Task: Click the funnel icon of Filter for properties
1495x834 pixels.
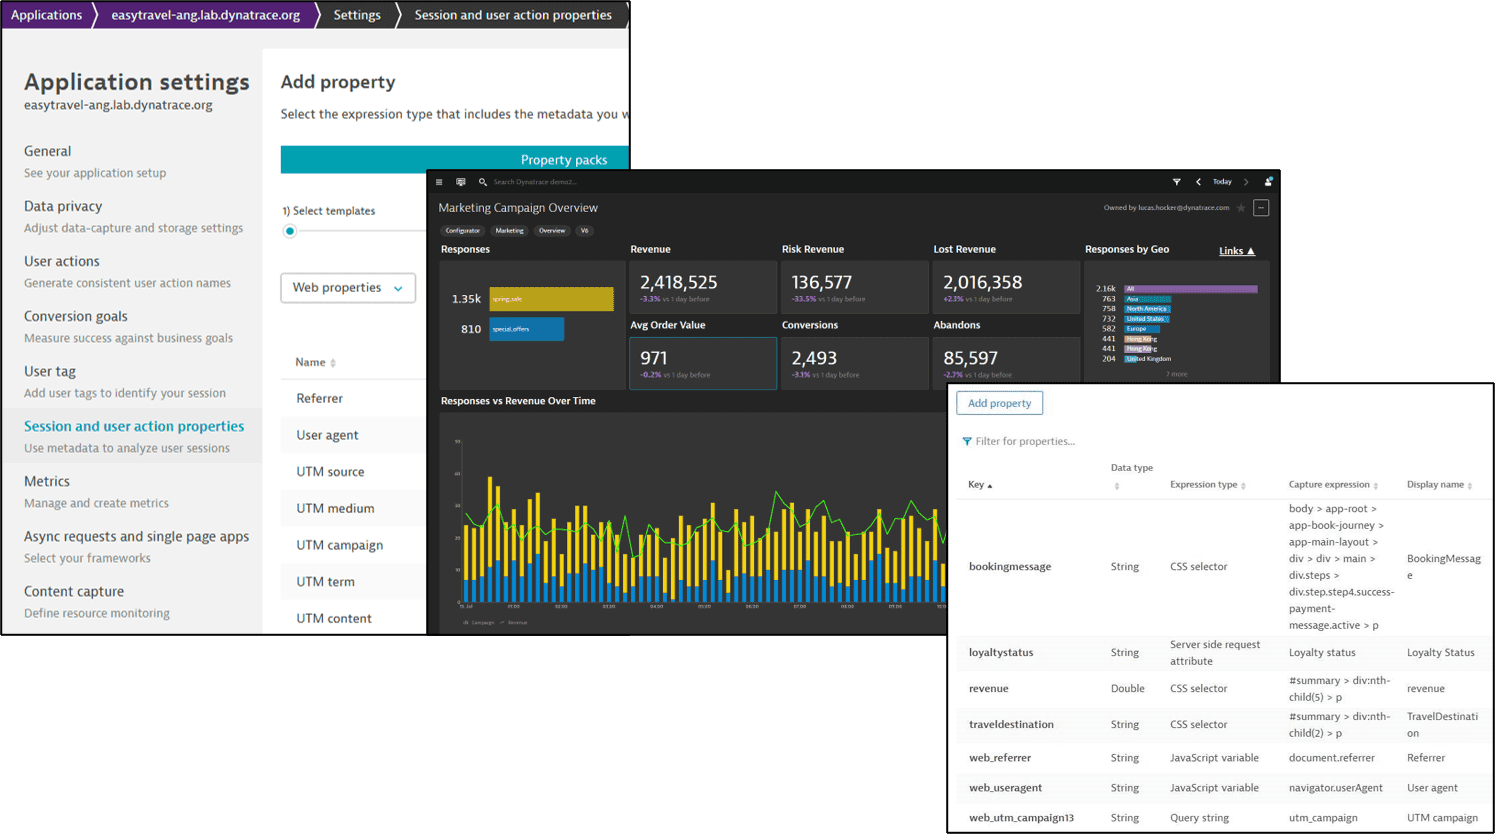Action: click(966, 441)
